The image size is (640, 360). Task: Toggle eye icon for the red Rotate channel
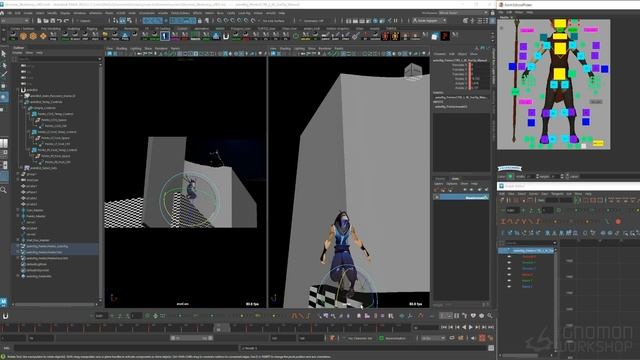[509, 275]
